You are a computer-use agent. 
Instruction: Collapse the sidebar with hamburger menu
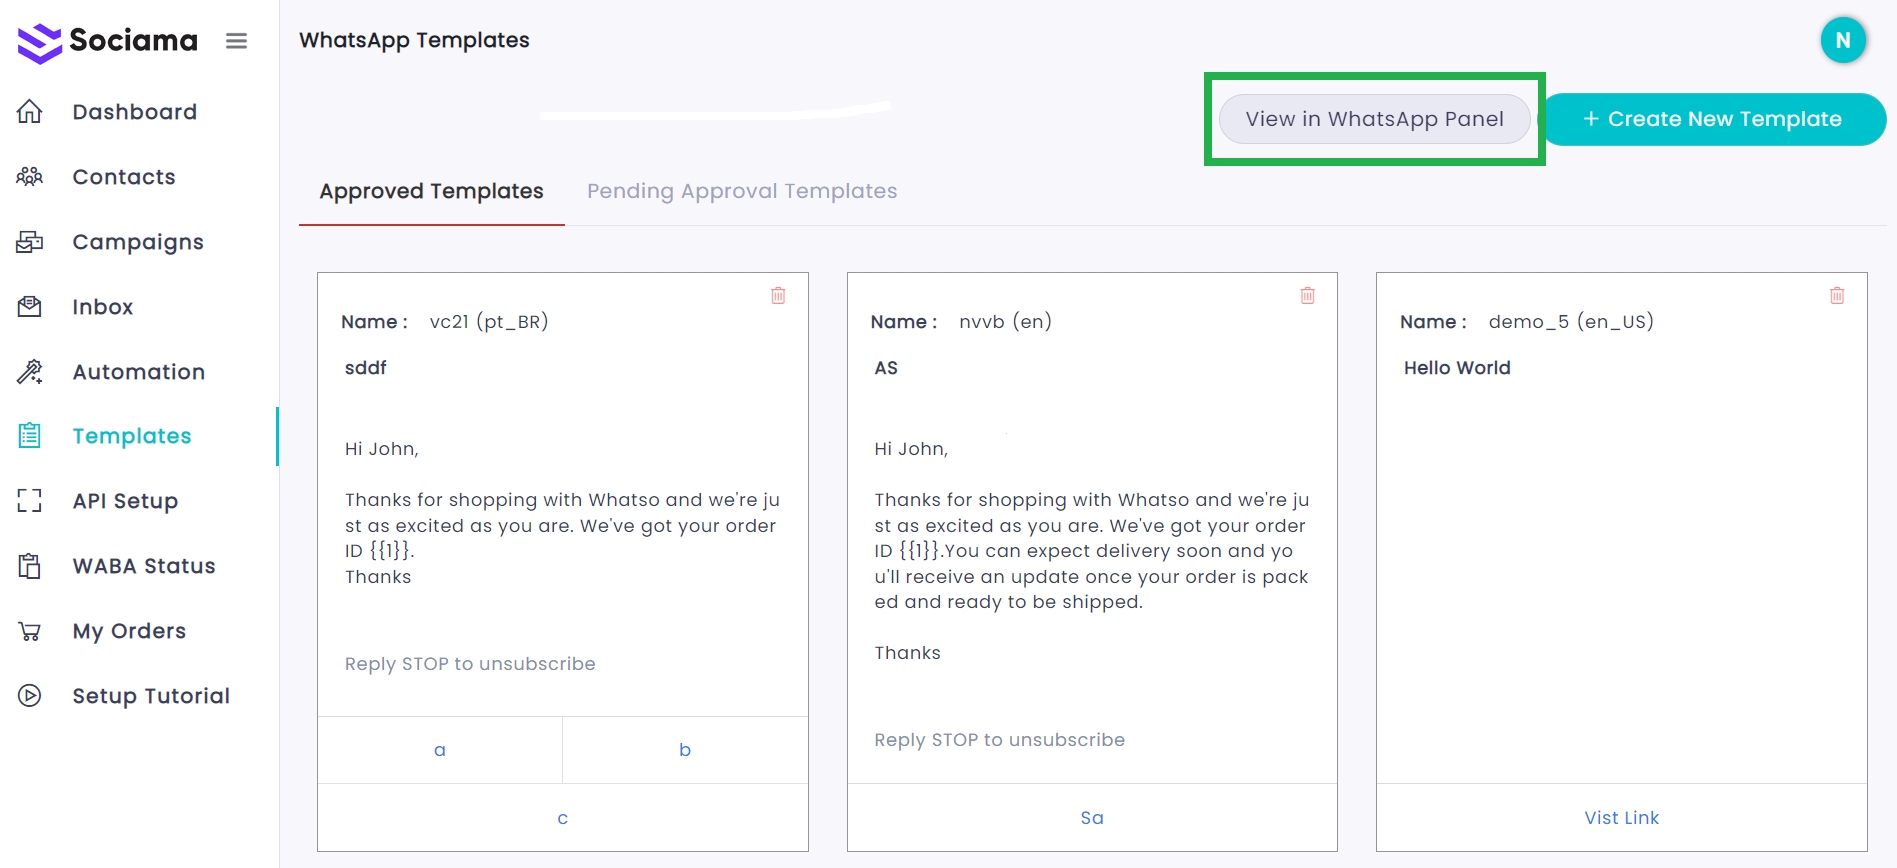tap(236, 41)
